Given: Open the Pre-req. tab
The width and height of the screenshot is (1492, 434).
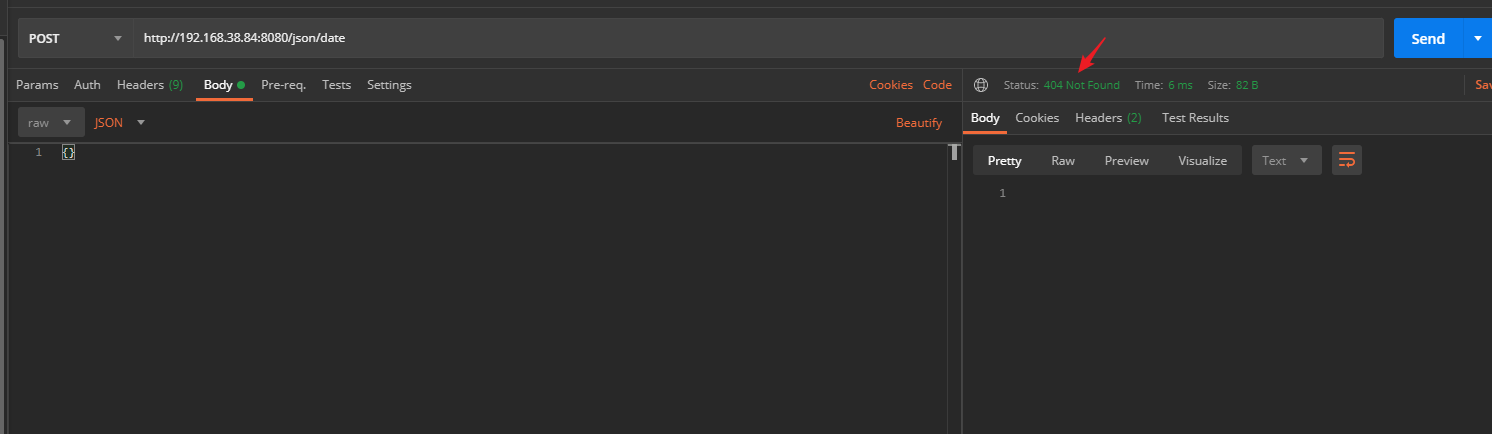Looking at the screenshot, I should (283, 85).
